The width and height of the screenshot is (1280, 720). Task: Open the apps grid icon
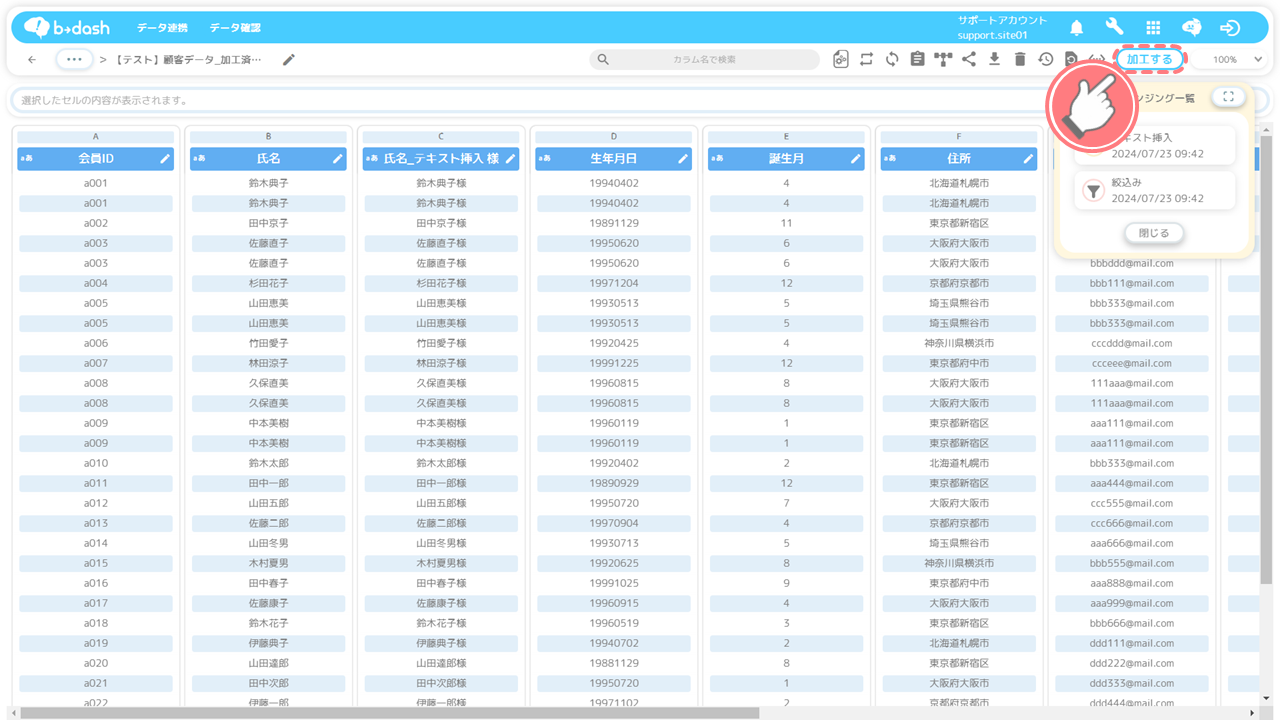(1153, 28)
